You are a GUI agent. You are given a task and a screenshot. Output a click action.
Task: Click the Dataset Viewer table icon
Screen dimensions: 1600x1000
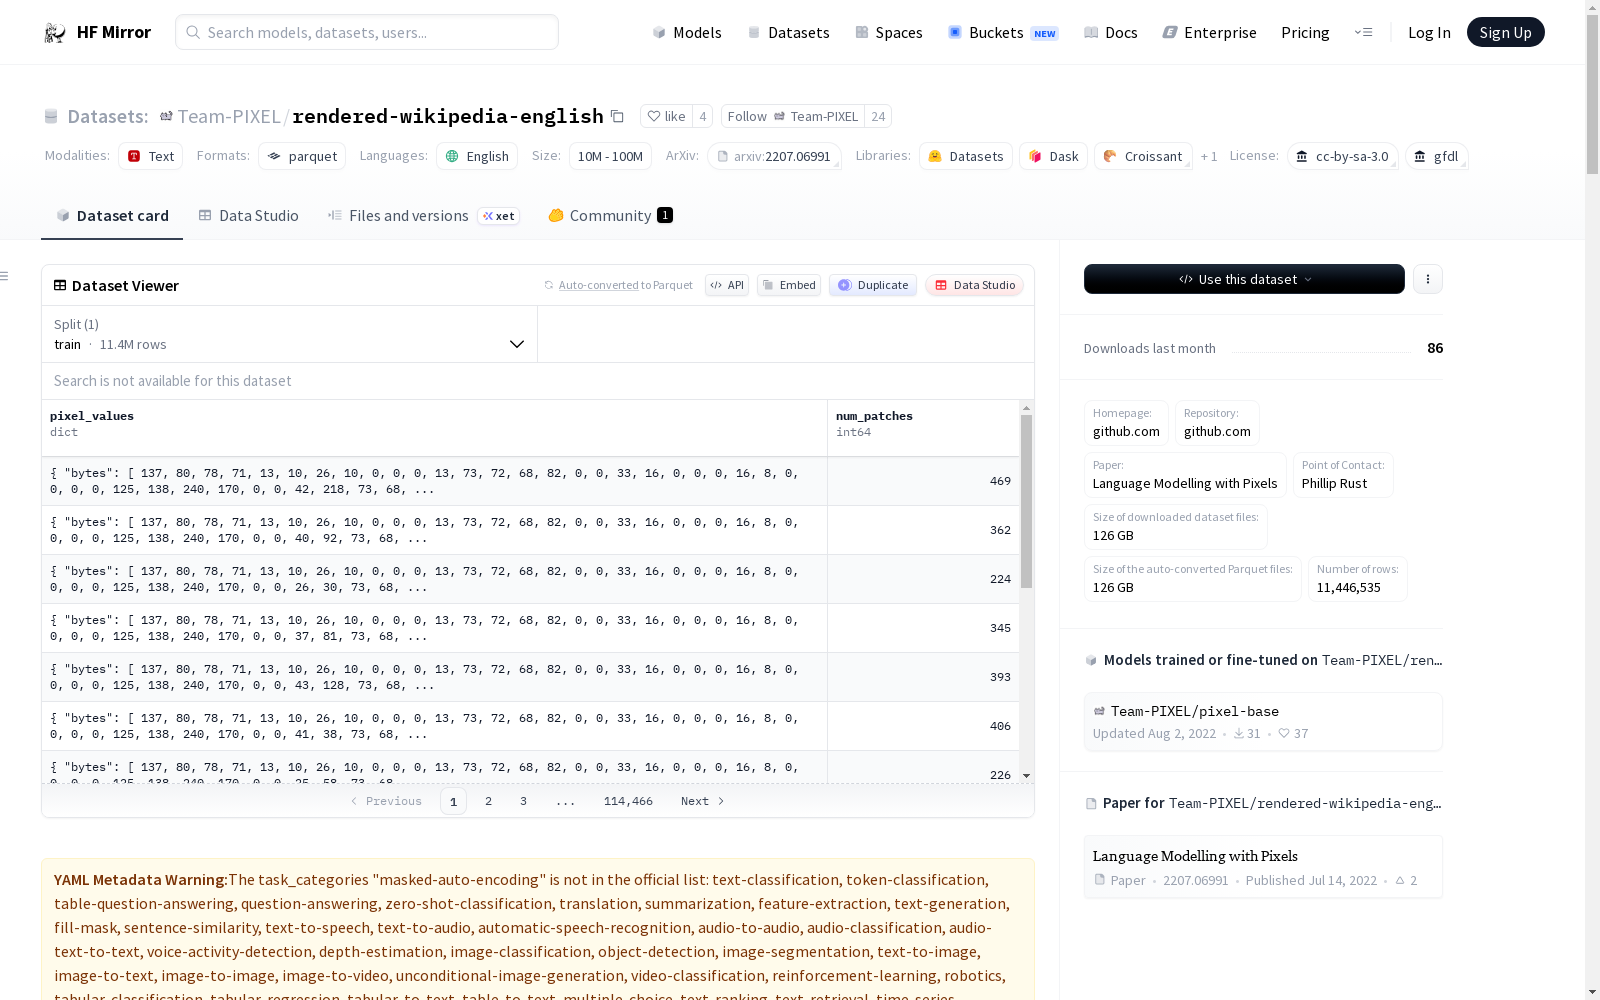point(60,286)
